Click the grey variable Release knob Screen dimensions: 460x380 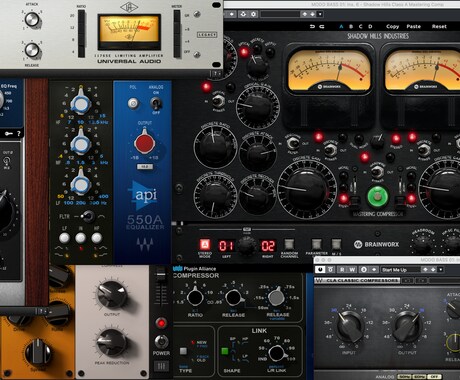tap(276, 297)
